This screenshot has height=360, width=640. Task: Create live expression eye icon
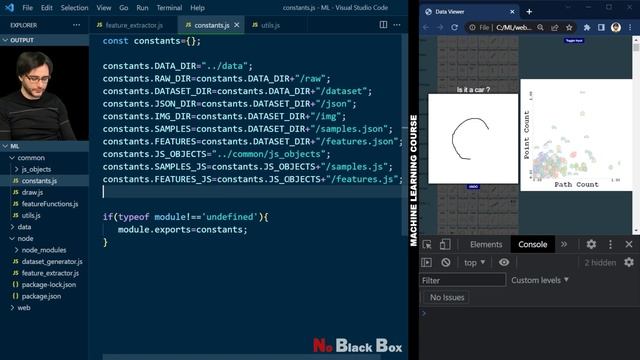click(x=504, y=262)
